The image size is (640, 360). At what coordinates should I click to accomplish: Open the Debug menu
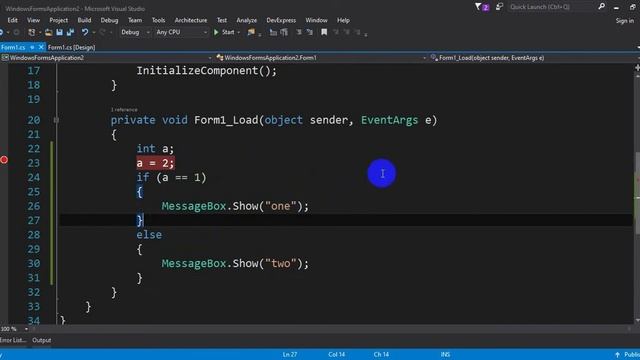[109, 20]
